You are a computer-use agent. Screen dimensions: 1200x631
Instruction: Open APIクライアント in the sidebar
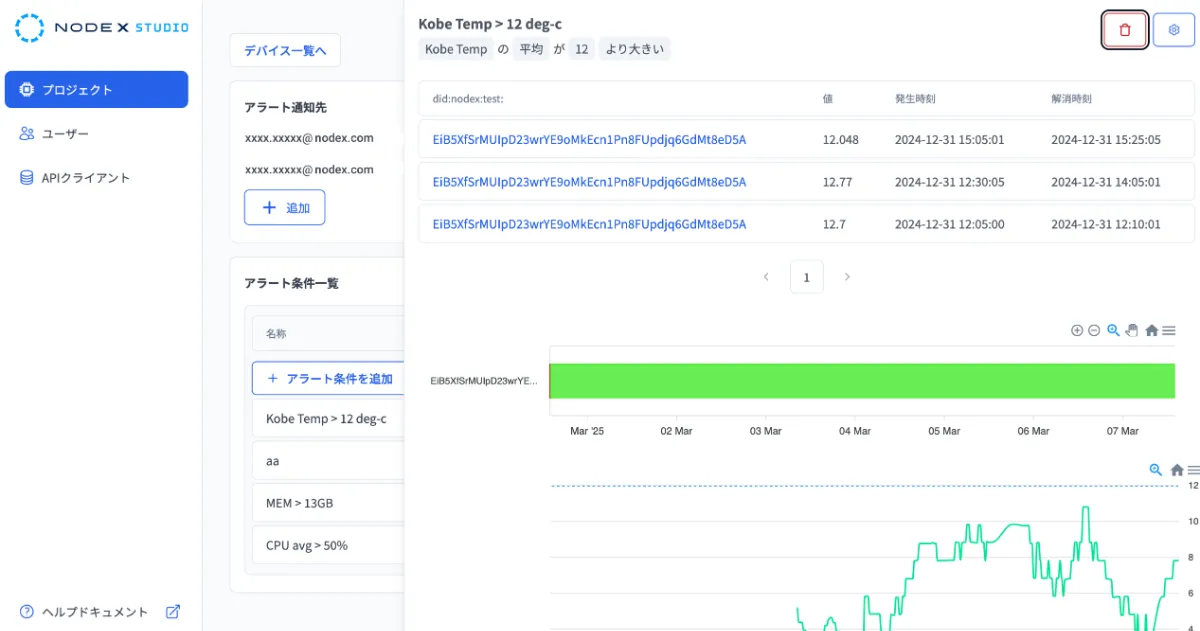(85, 178)
